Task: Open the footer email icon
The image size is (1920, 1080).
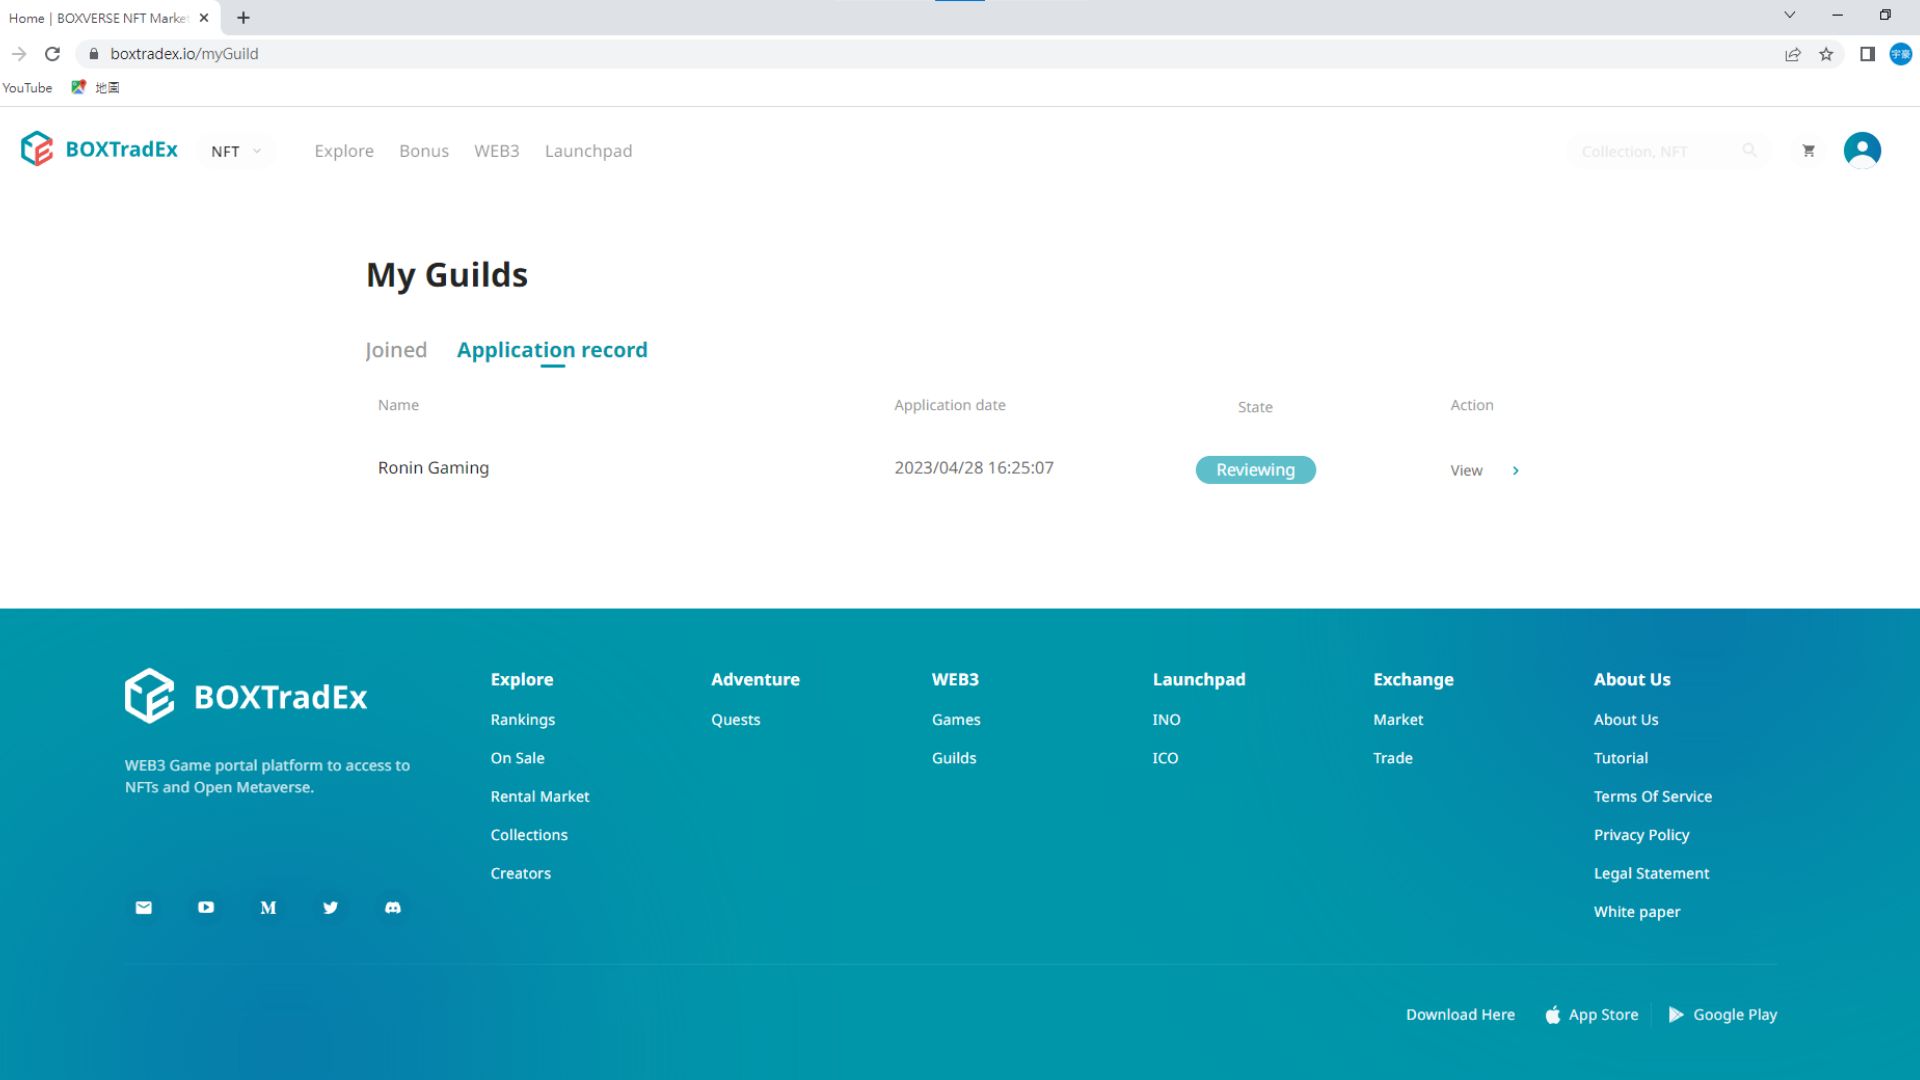Action: [144, 908]
